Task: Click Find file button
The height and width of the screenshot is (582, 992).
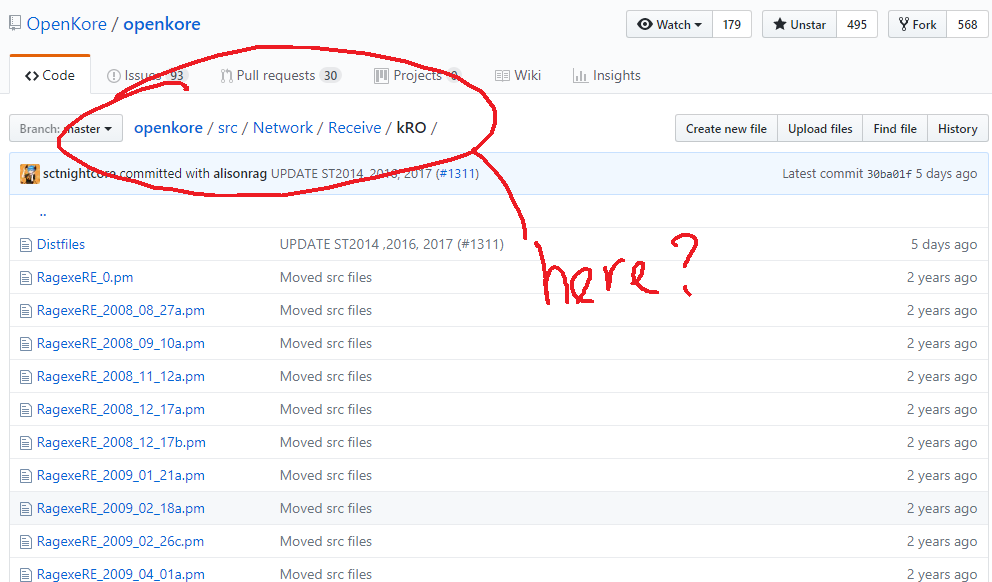Action: click(x=895, y=128)
